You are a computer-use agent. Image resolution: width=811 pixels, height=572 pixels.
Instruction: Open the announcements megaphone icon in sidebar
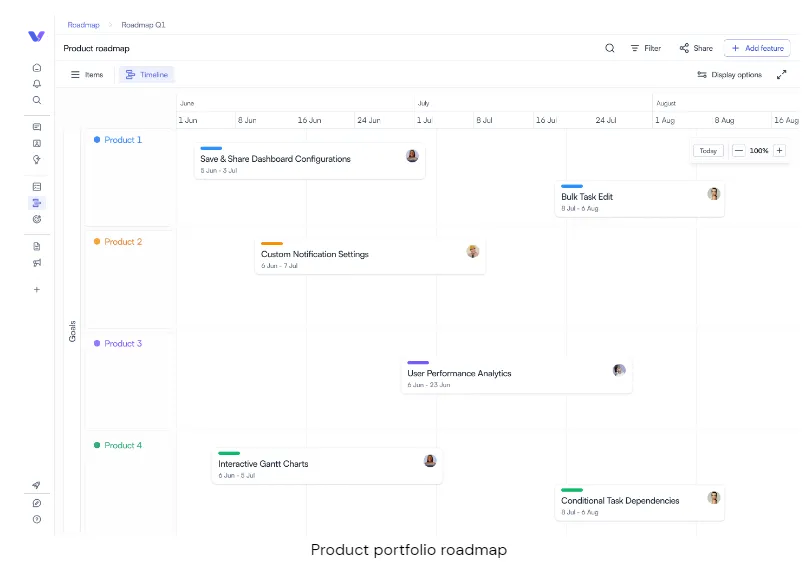(x=37, y=263)
